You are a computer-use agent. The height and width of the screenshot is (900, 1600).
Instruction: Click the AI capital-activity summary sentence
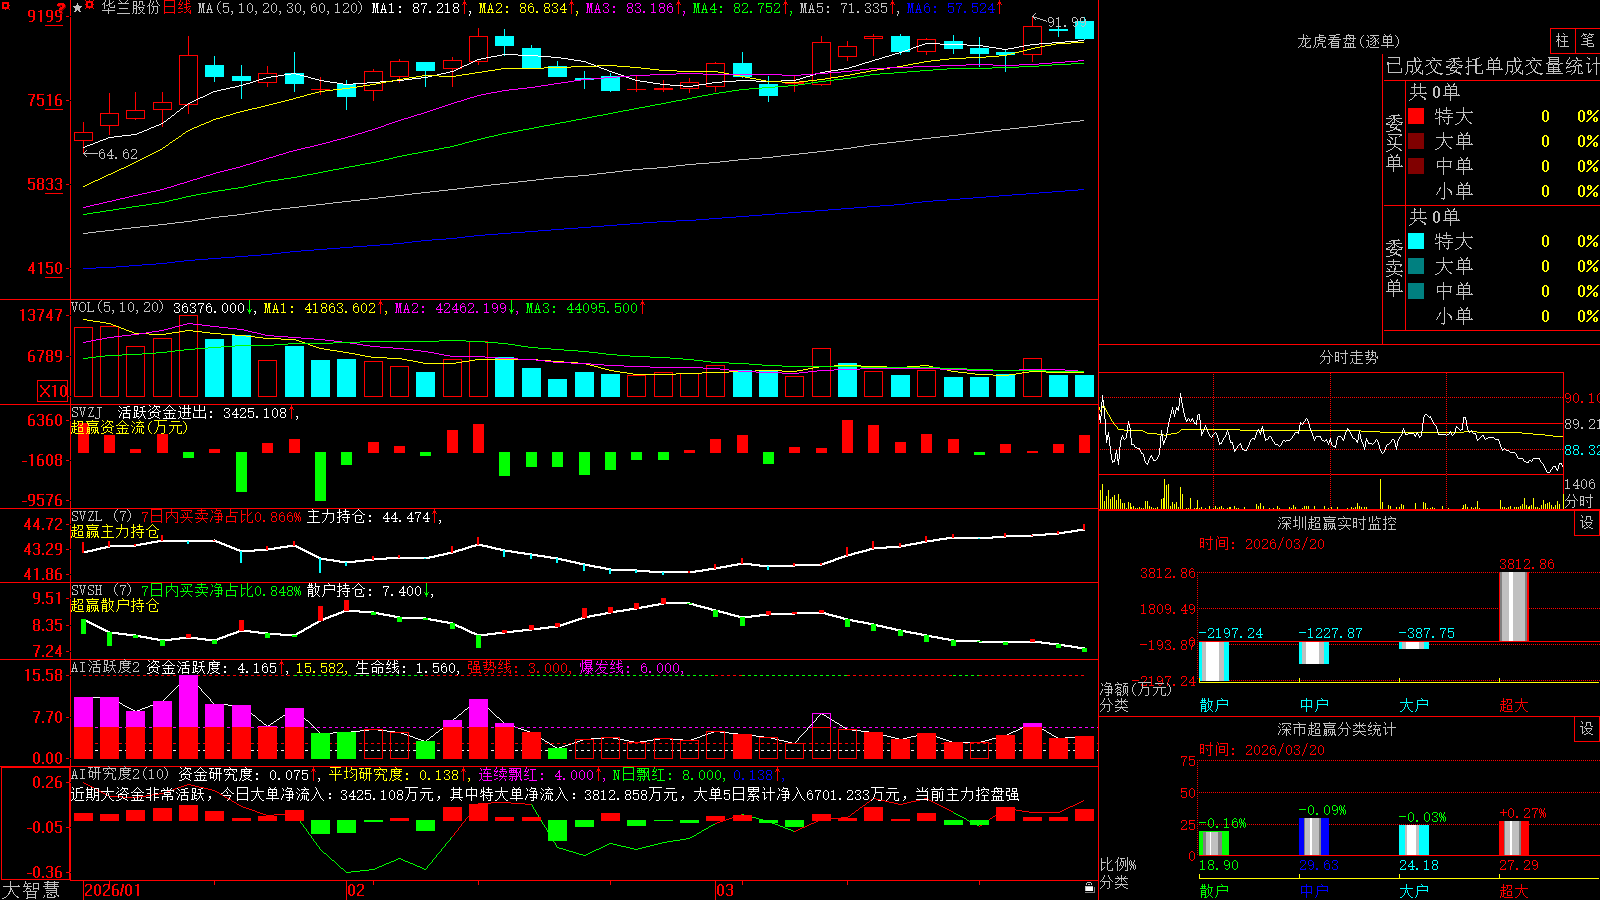(x=545, y=794)
